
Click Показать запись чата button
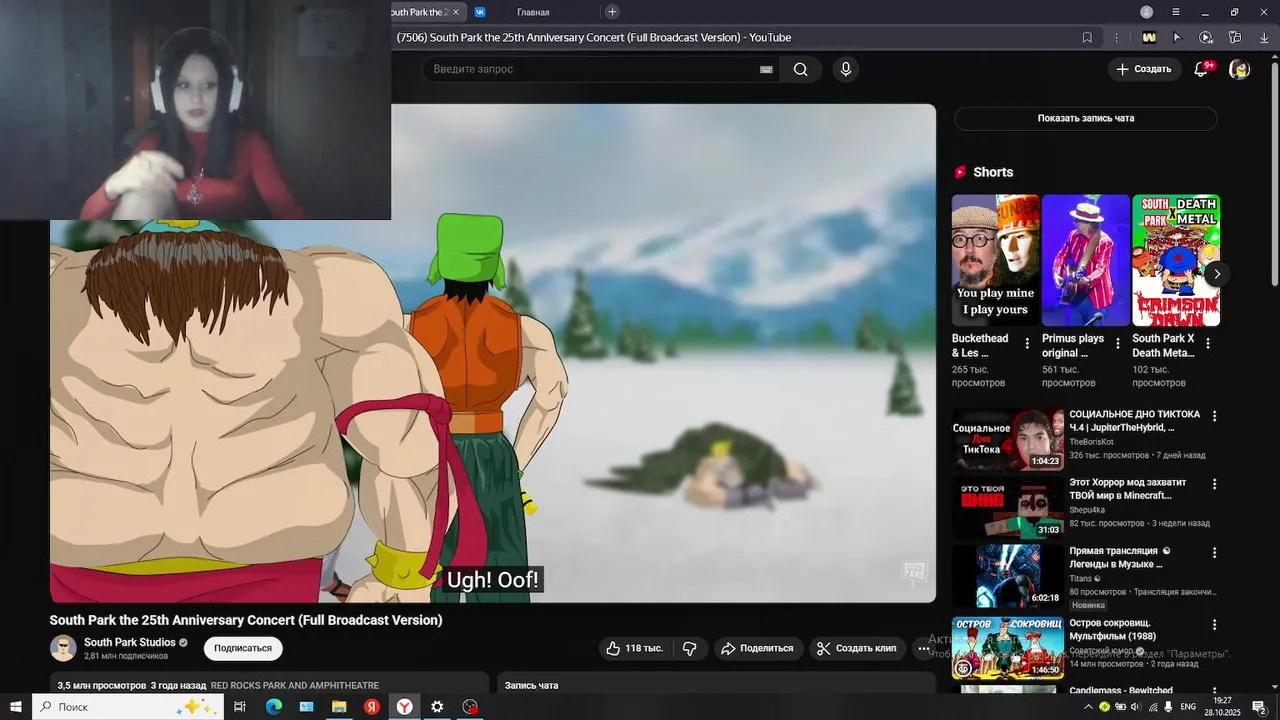click(1086, 118)
